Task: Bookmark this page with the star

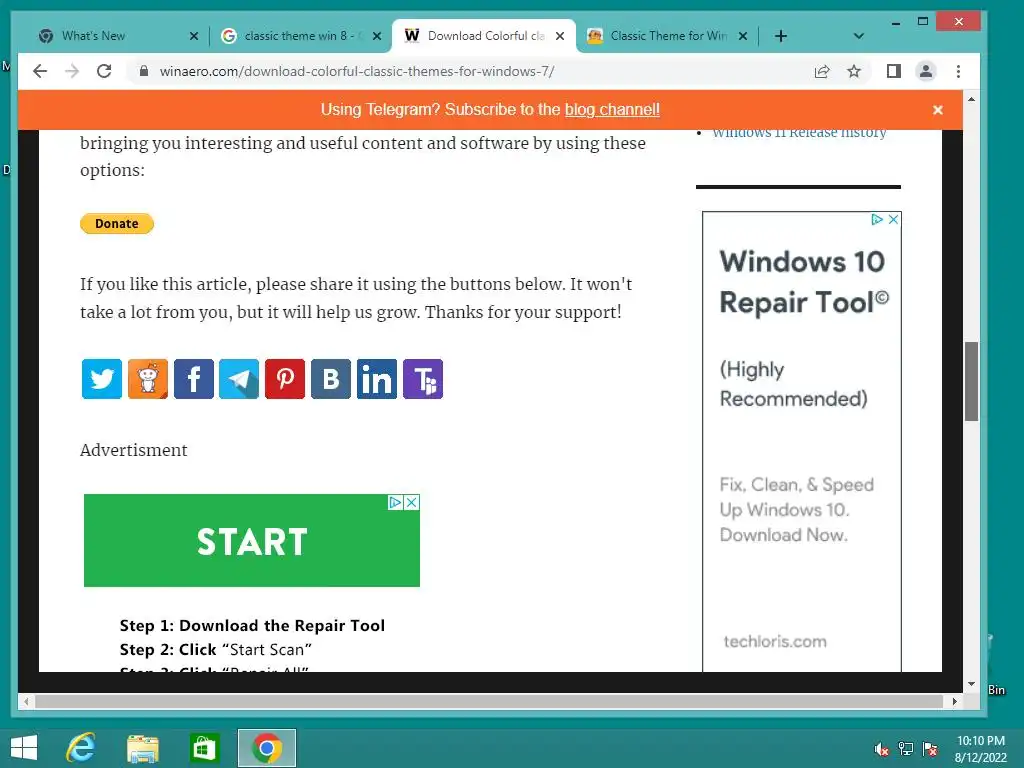Action: [x=854, y=71]
